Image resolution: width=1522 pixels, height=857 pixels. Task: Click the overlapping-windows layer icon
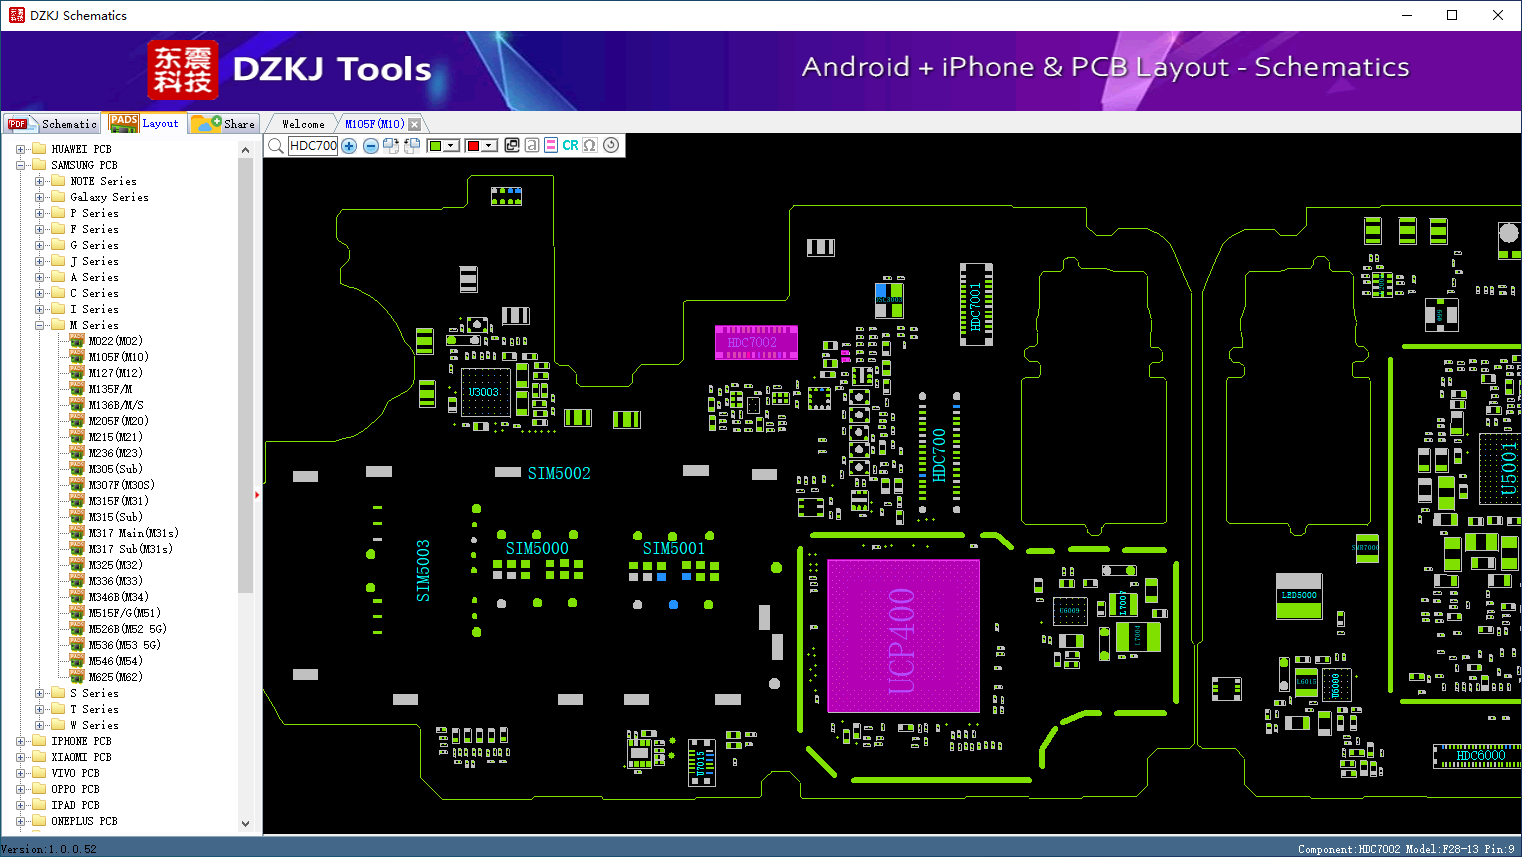coord(512,146)
